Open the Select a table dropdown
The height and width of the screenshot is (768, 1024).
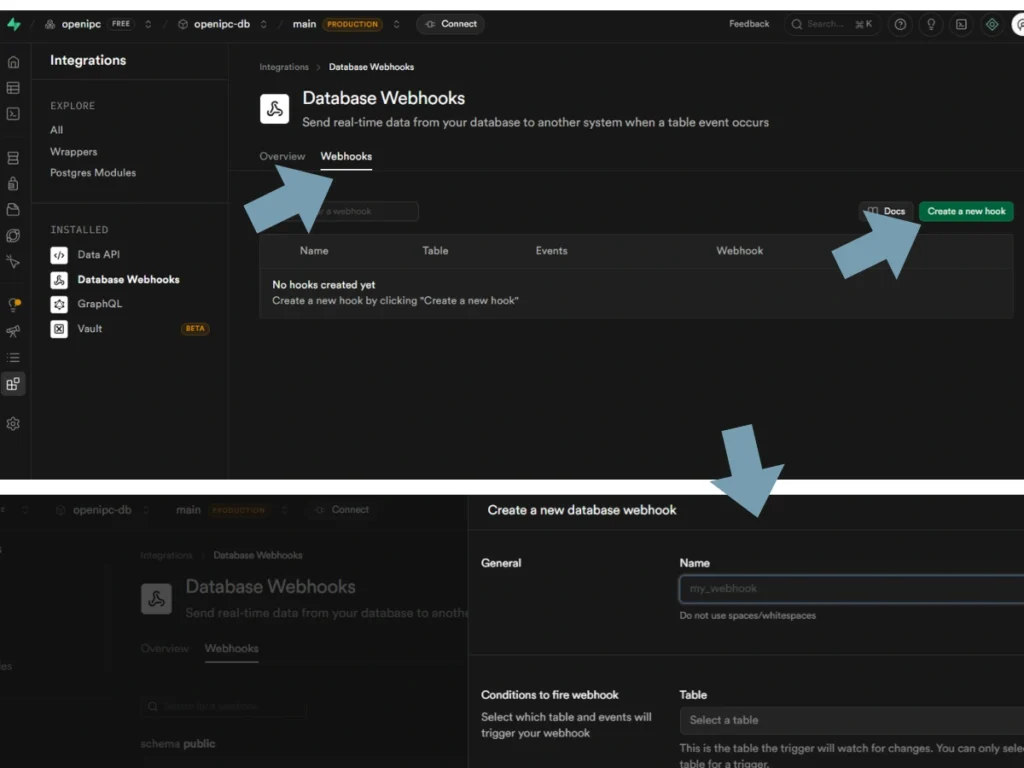(852, 720)
